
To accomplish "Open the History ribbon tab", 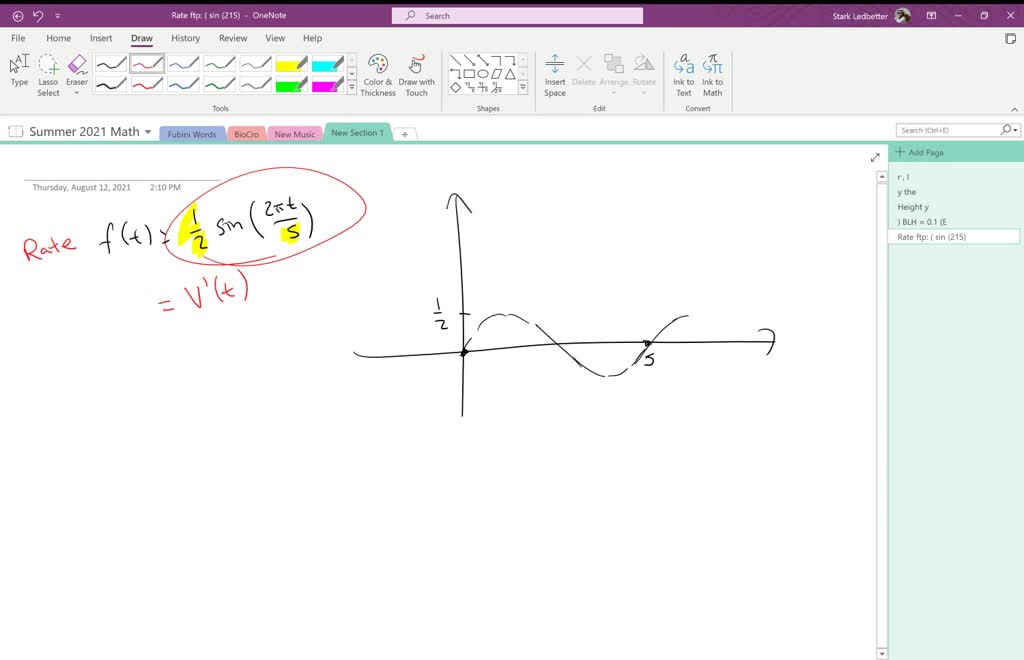I will [x=185, y=38].
